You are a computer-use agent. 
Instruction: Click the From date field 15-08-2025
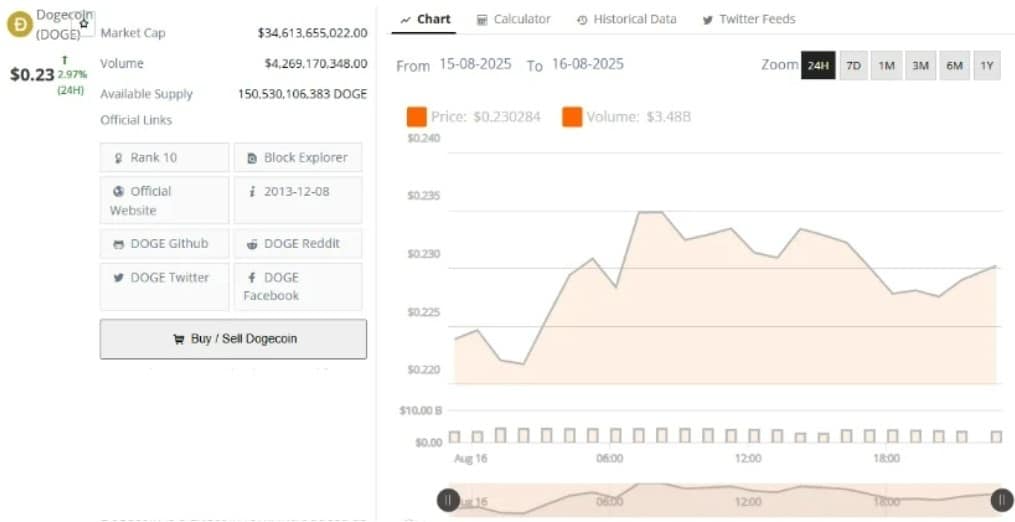tap(475, 64)
